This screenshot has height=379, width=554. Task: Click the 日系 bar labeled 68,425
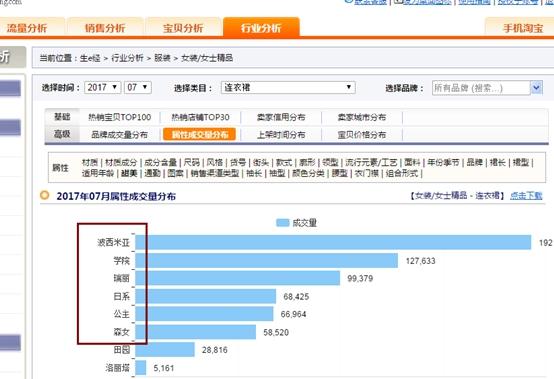click(x=206, y=296)
